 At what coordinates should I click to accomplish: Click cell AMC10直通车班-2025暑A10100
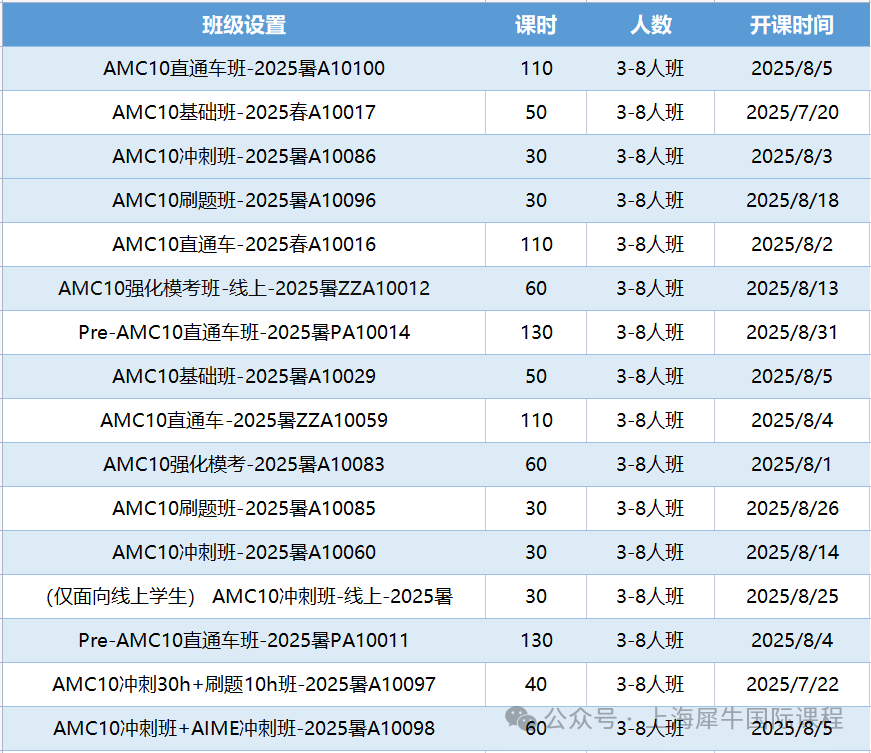pos(244,68)
